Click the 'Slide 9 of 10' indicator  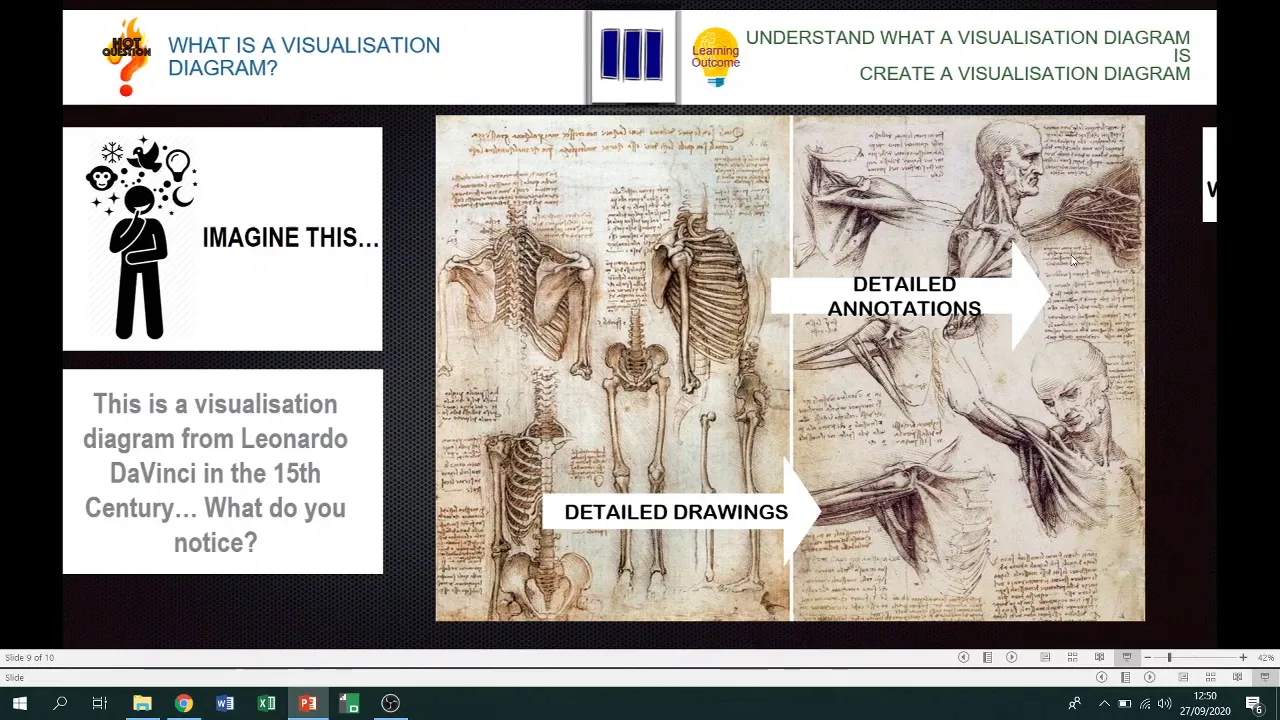(x=29, y=657)
